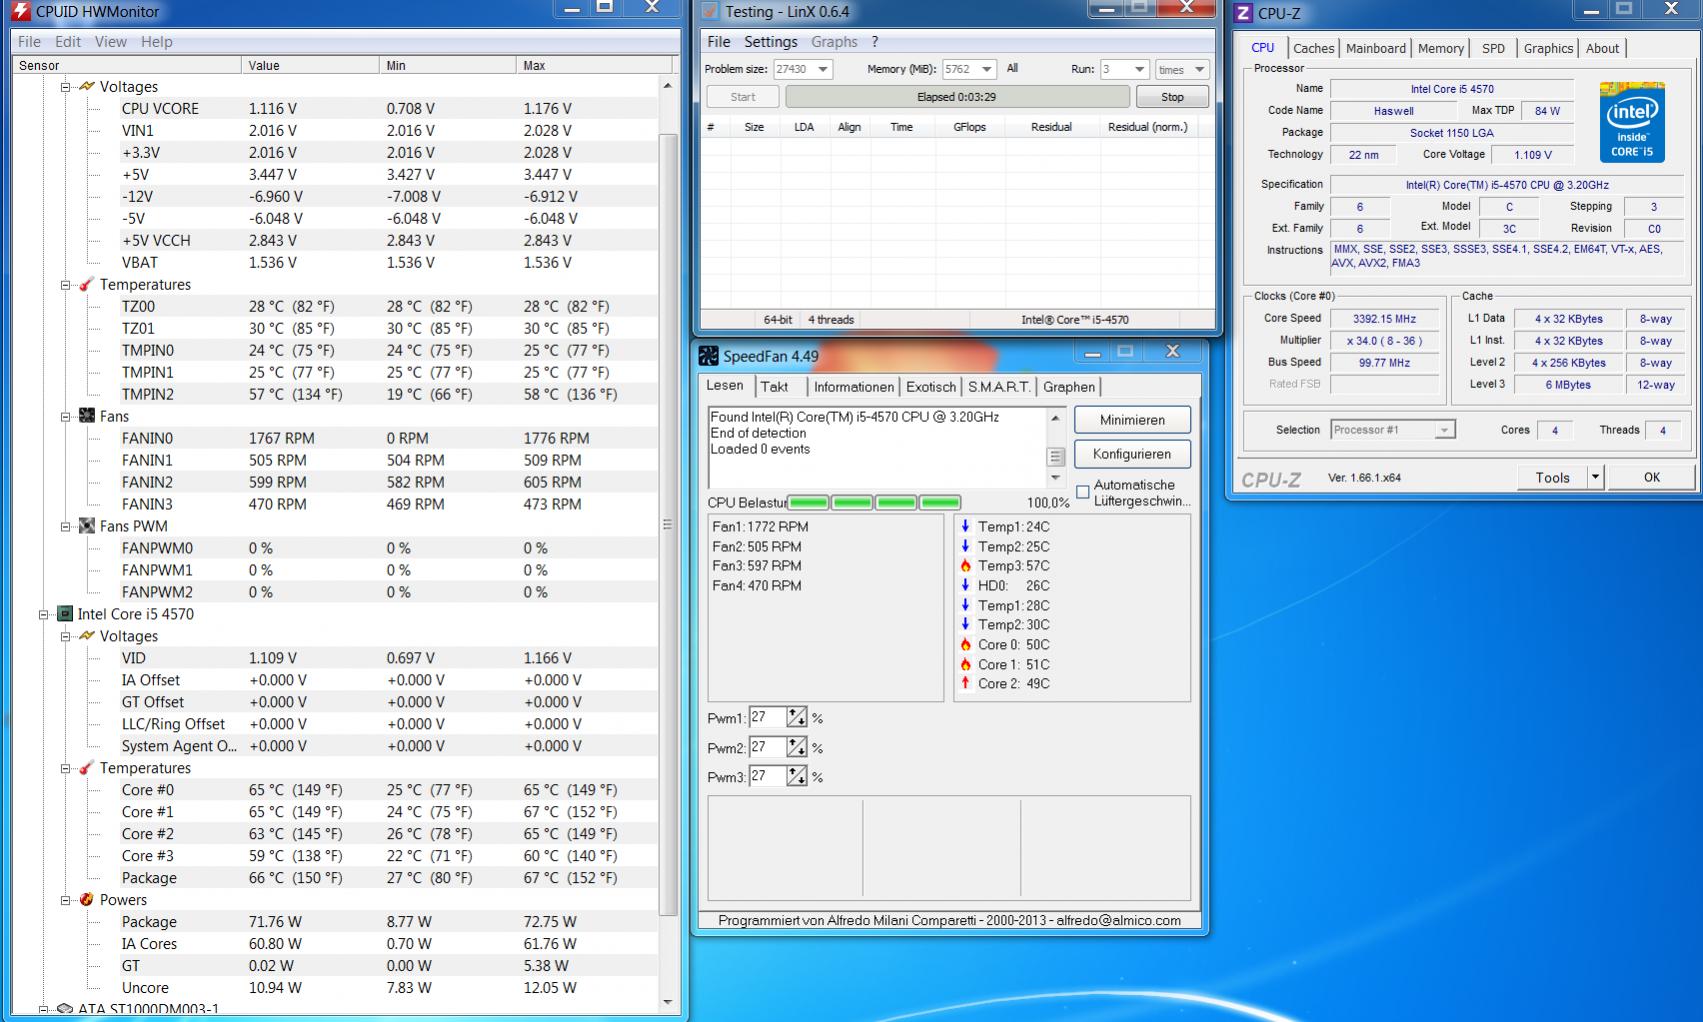Image resolution: width=1703 pixels, height=1022 pixels.
Task: Open the Run count dropdown in LinX
Action: (x=1138, y=69)
